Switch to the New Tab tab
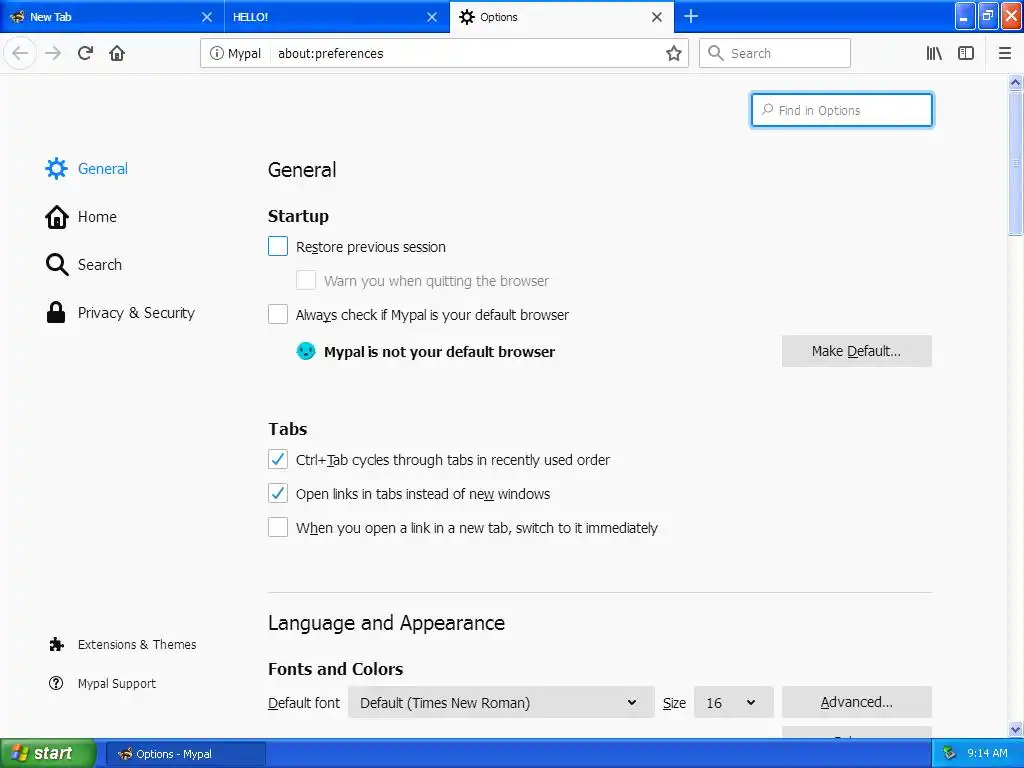This screenshot has height=768, width=1024. 112,17
